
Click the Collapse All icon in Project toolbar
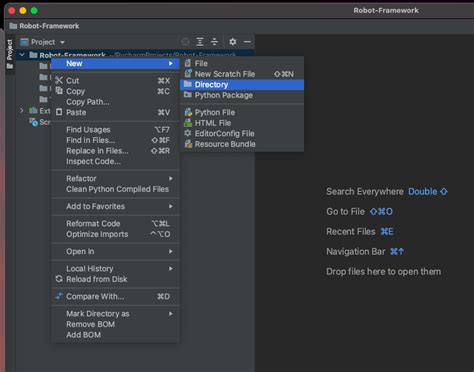[214, 42]
